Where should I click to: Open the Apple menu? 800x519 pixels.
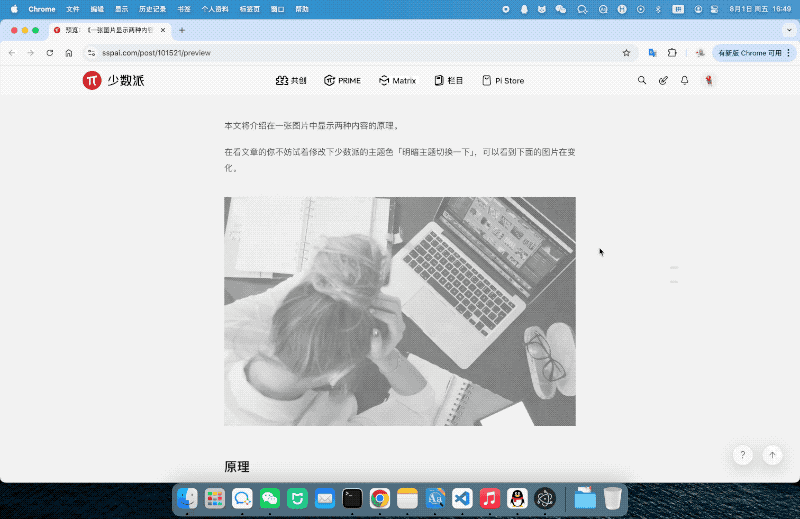coord(14,9)
